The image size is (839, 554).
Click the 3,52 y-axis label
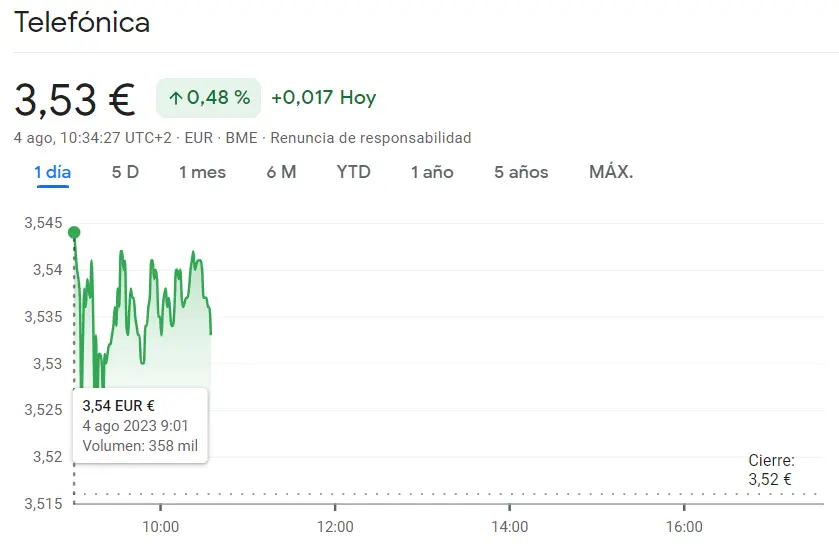tap(48, 457)
